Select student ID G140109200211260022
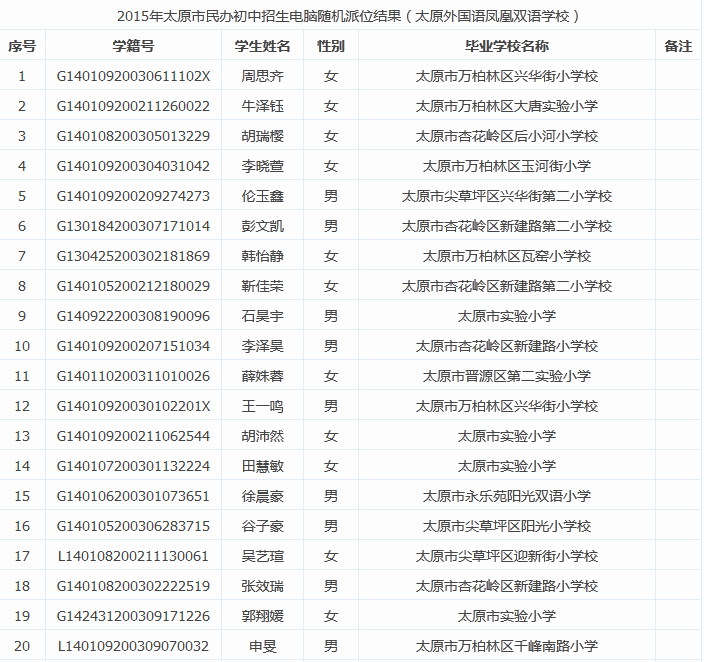This screenshot has height=662, width=704. click(x=133, y=106)
